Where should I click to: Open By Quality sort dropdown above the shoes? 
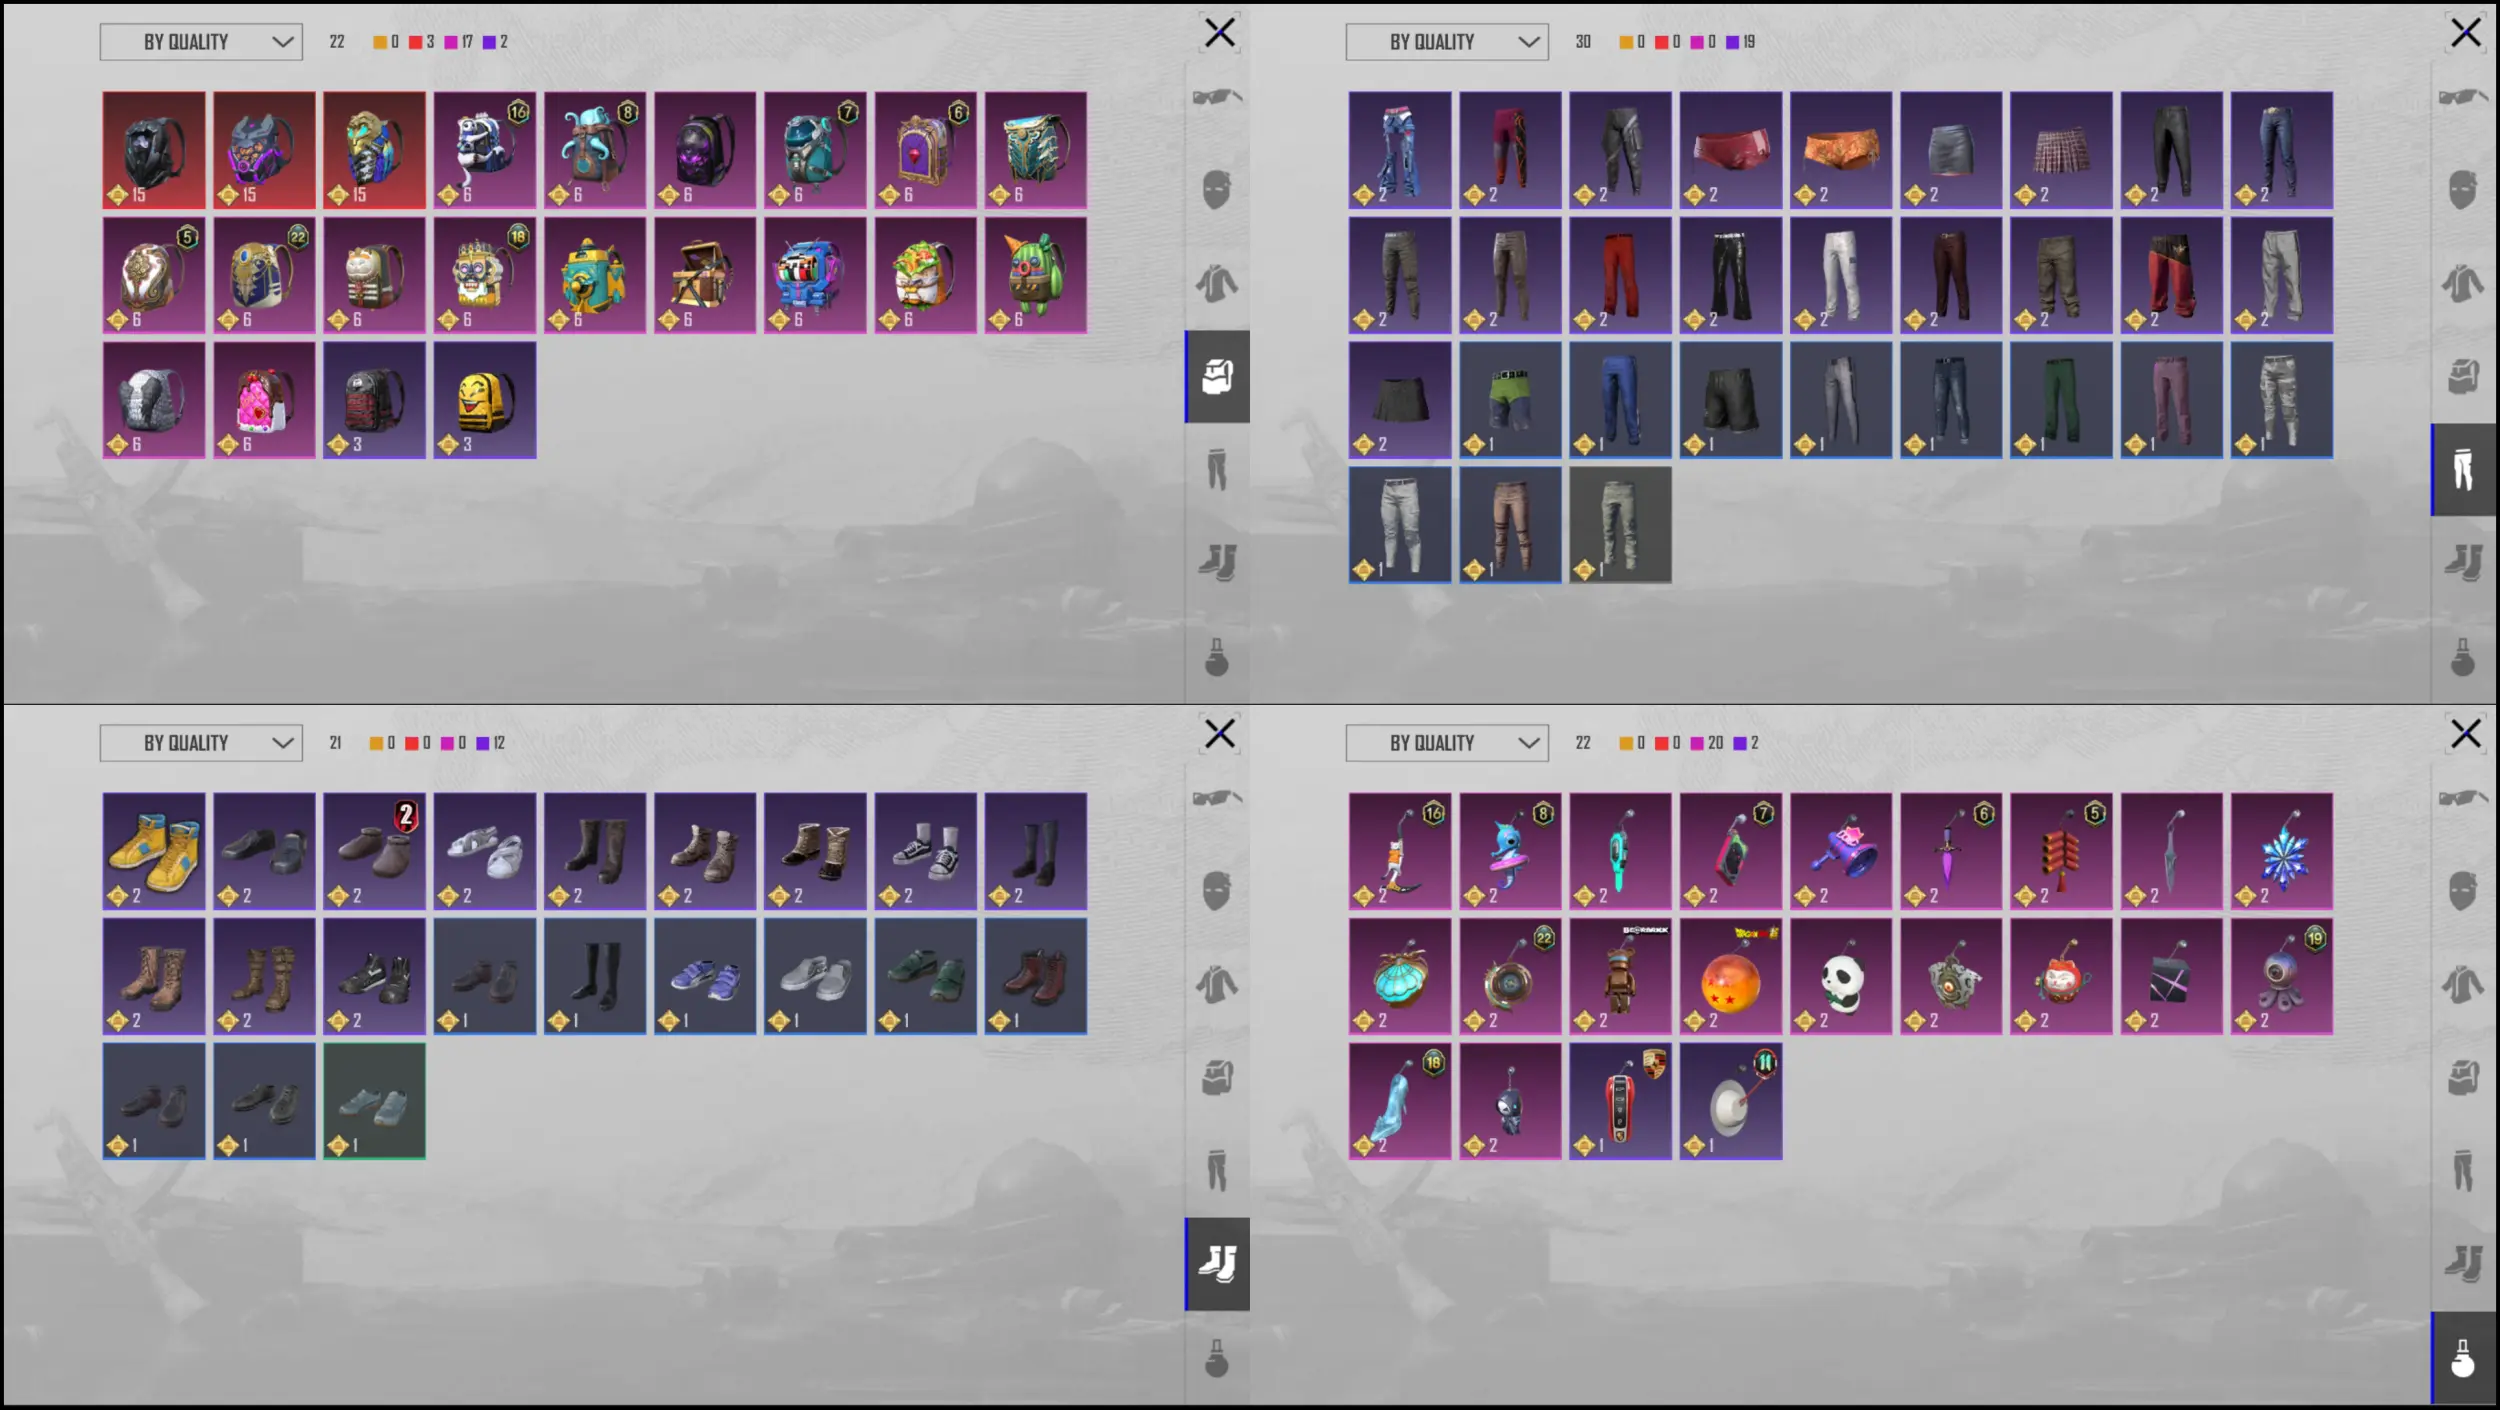coord(201,743)
